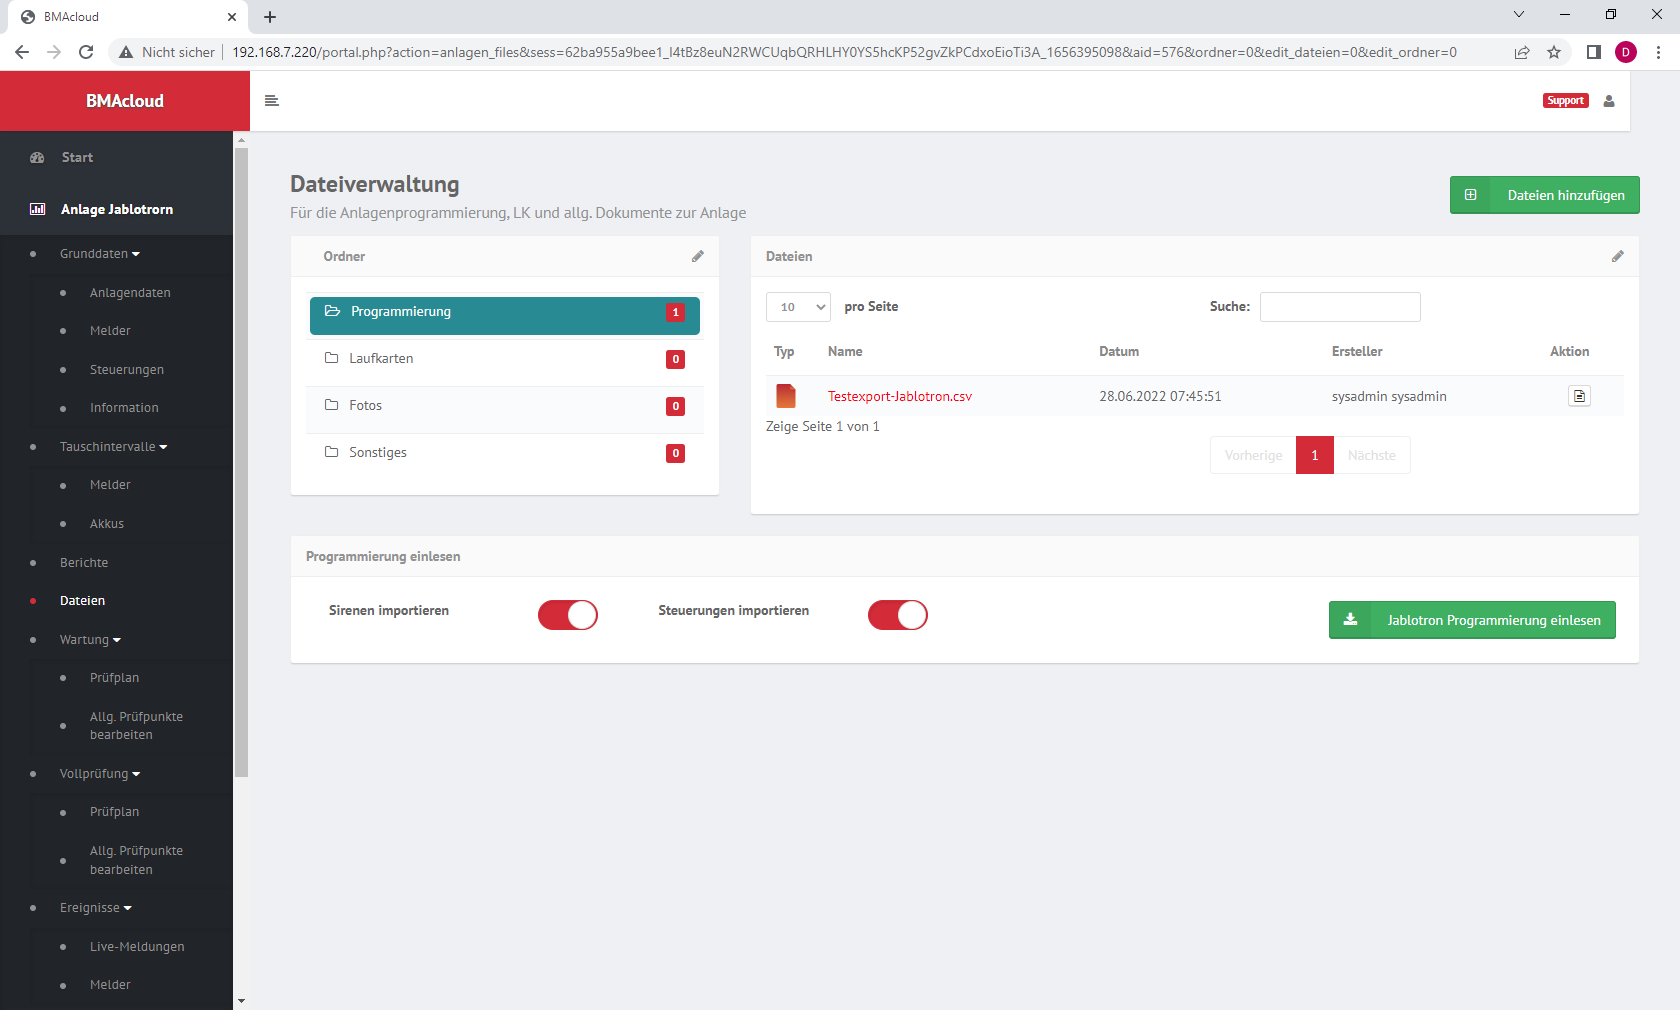Click the Fotos folder icon

331,405
